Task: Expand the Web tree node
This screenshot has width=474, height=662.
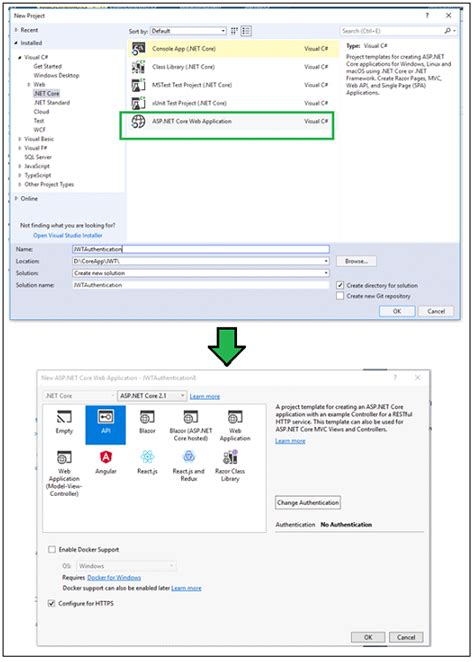Action: coord(29,84)
